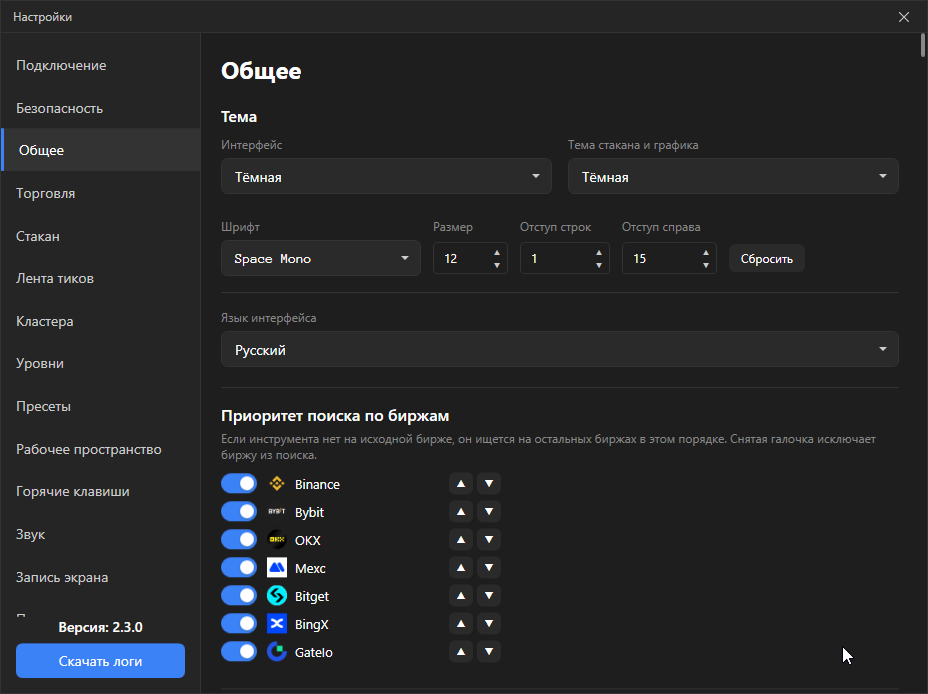928x694 pixels.
Task: Click the Сбросить button
Action: (766, 259)
